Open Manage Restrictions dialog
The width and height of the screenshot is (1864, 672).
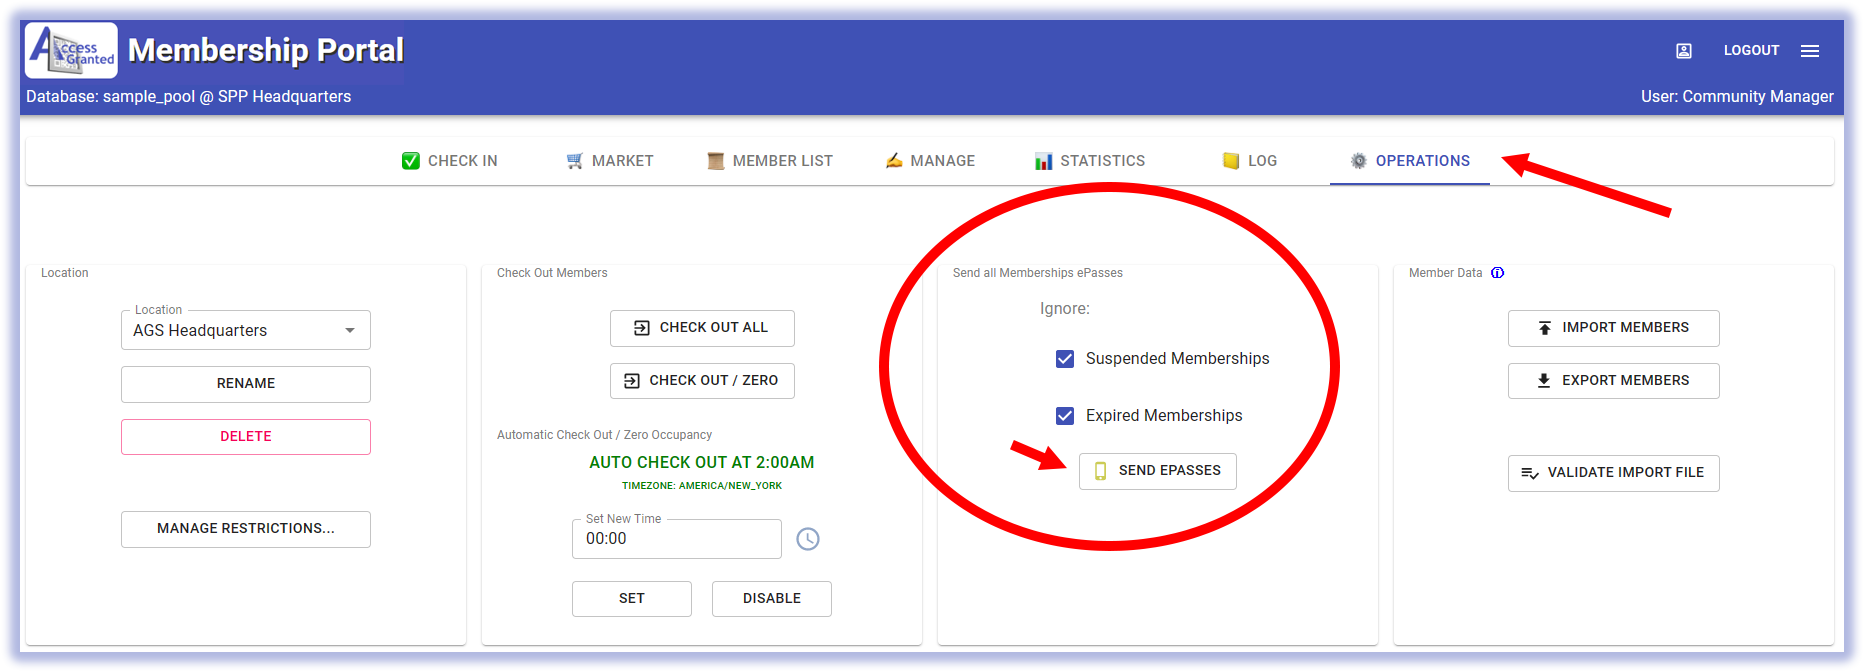click(246, 529)
